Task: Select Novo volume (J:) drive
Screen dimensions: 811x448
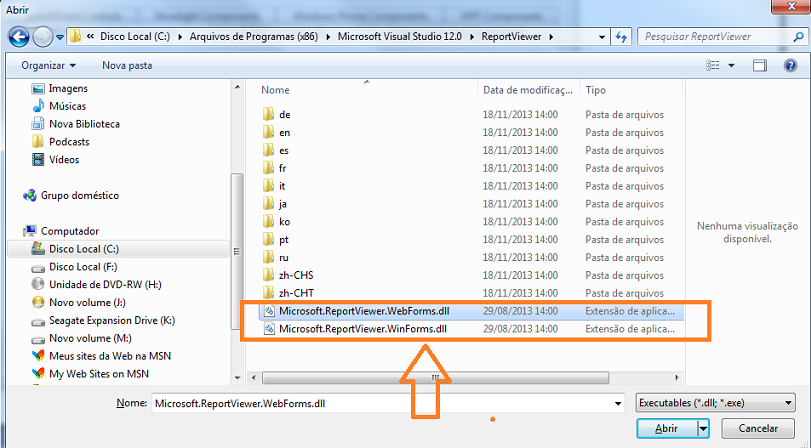Action: coord(78,303)
